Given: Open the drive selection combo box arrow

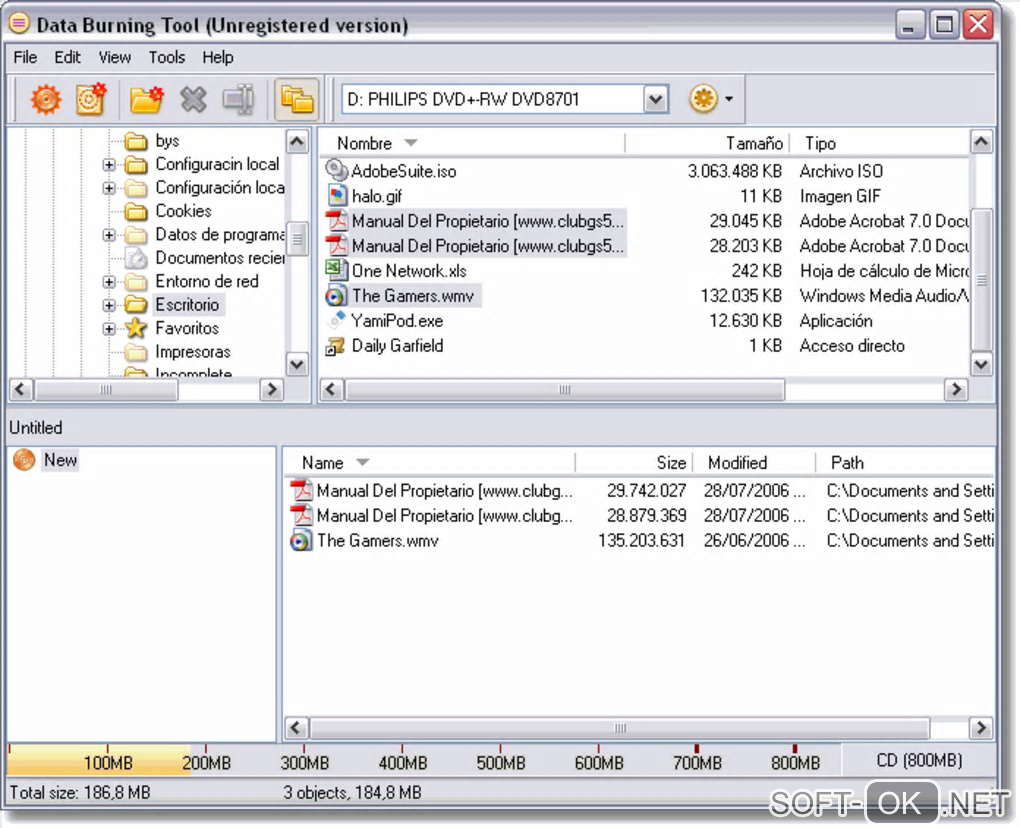Looking at the screenshot, I should pyautogui.click(x=656, y=100).
